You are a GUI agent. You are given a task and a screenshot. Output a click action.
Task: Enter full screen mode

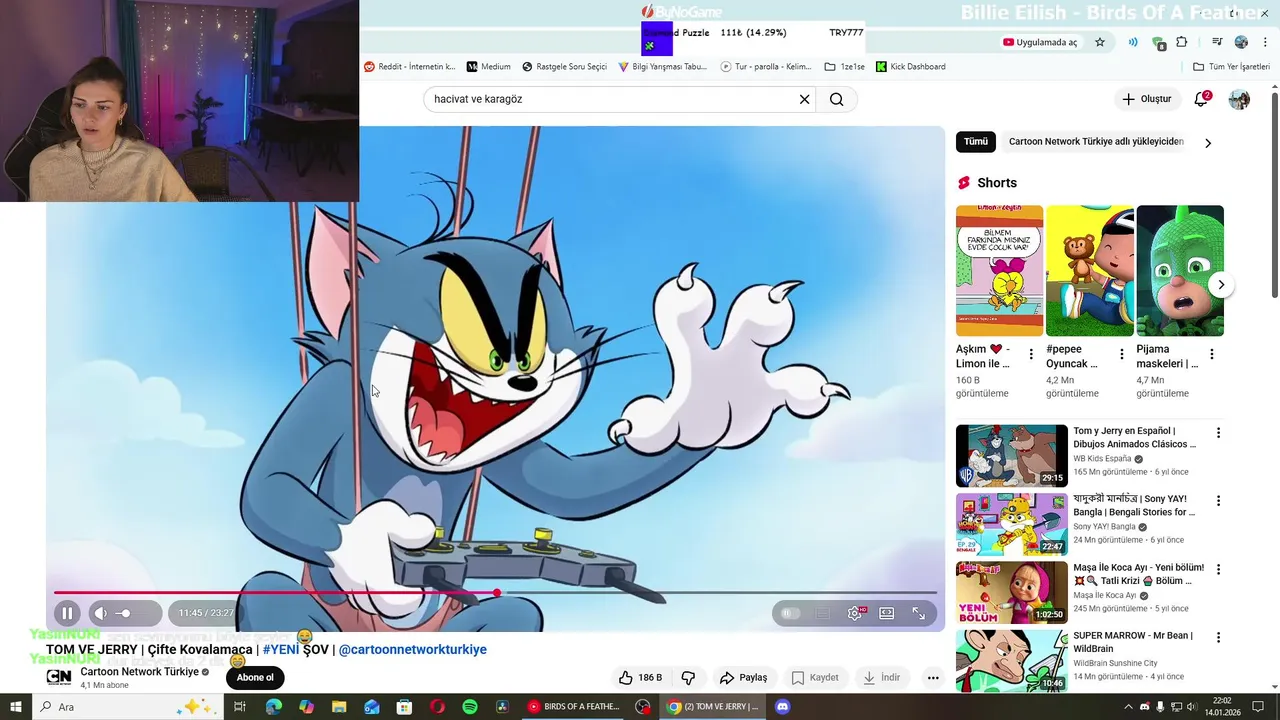pyautogui.click(x=918, y=613)
